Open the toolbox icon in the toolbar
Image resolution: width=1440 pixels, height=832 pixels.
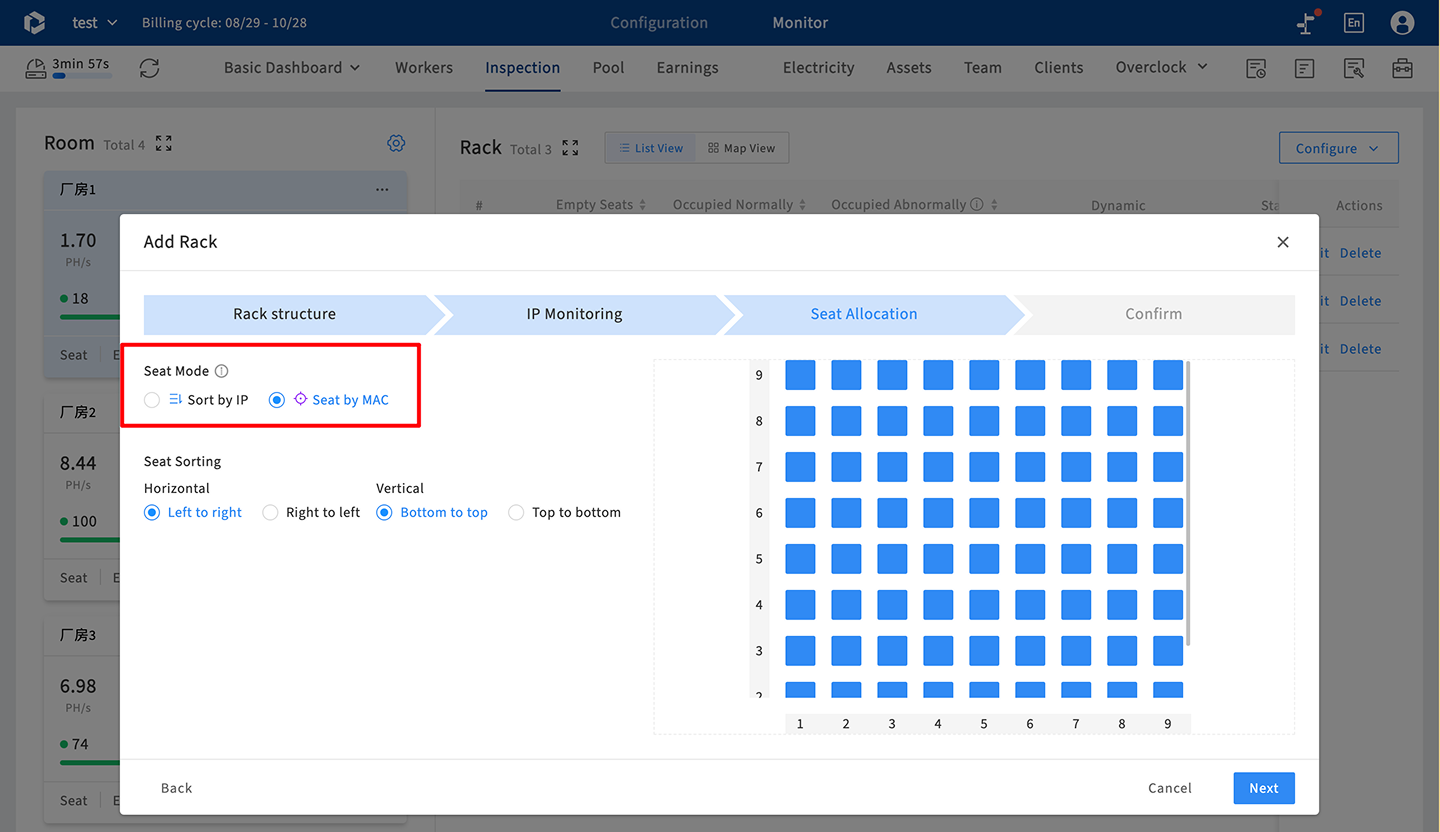point(1402,68)
